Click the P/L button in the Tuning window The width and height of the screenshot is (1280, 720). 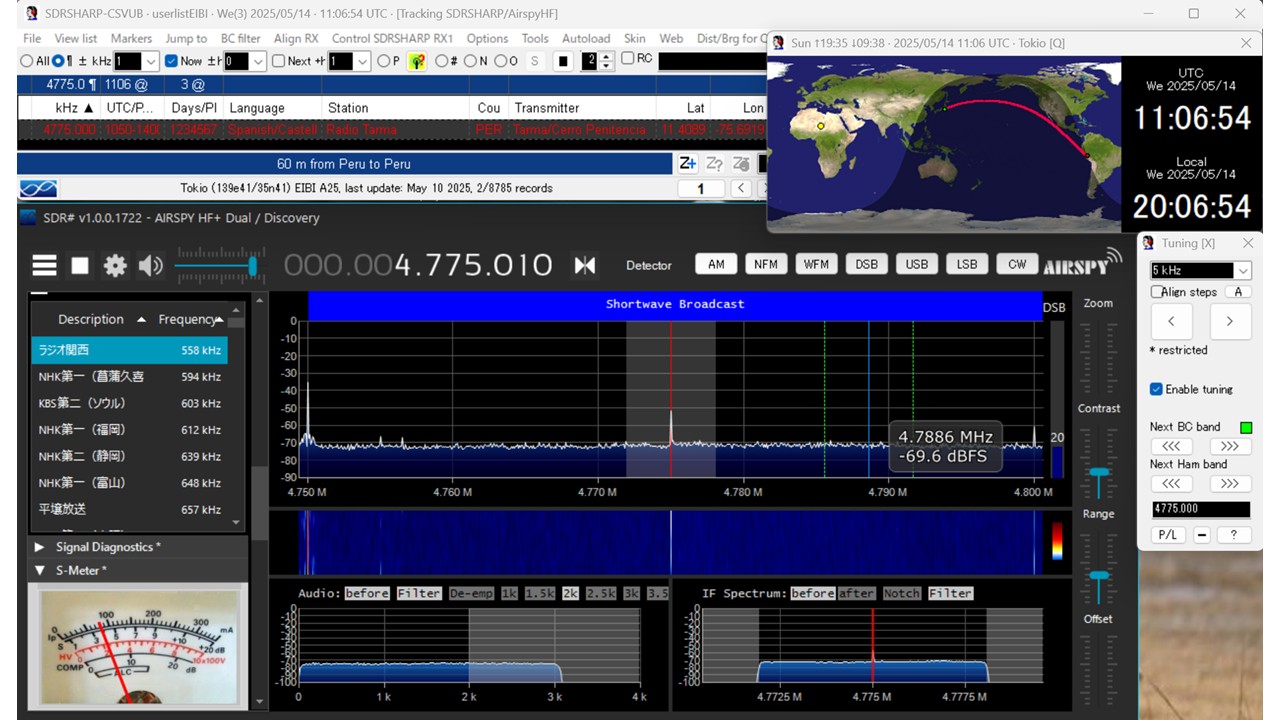[1167, 535]
